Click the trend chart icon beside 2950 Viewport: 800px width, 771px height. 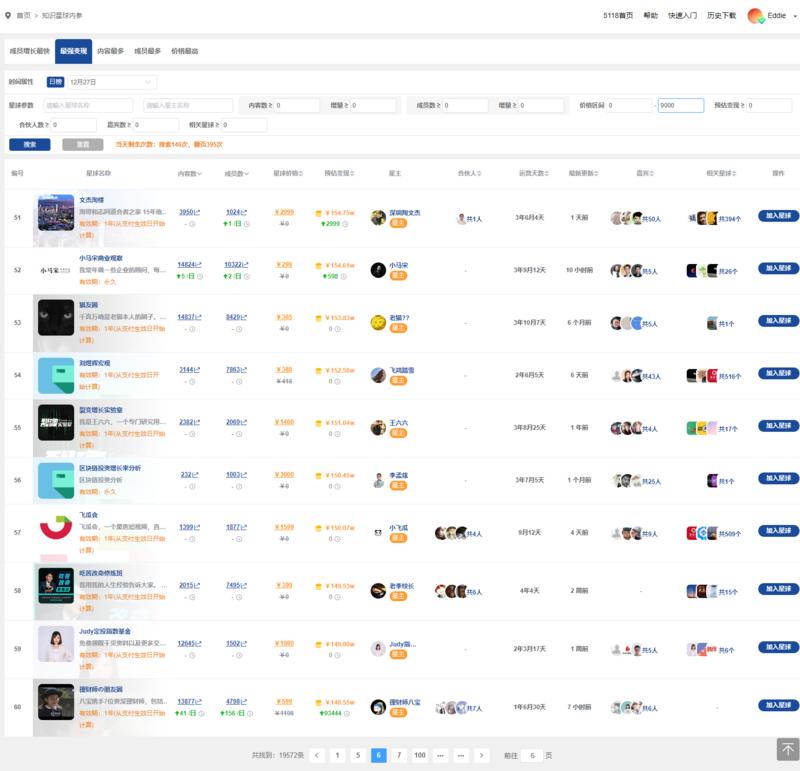pos(197,212)
